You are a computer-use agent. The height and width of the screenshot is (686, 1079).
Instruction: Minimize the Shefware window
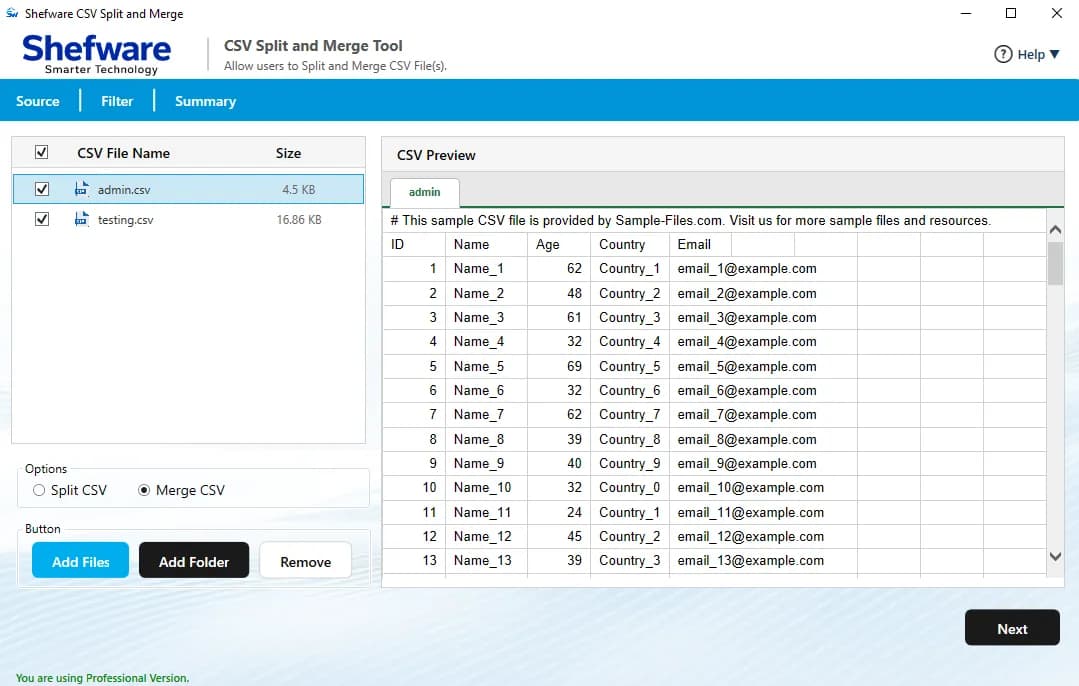click(x=966, y=13)
